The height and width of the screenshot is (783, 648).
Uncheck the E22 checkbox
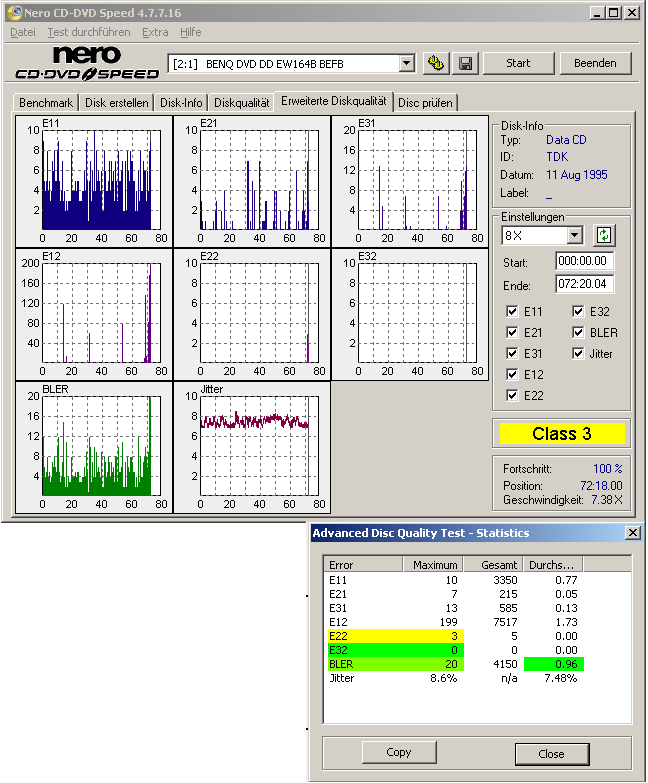(512, 395)
